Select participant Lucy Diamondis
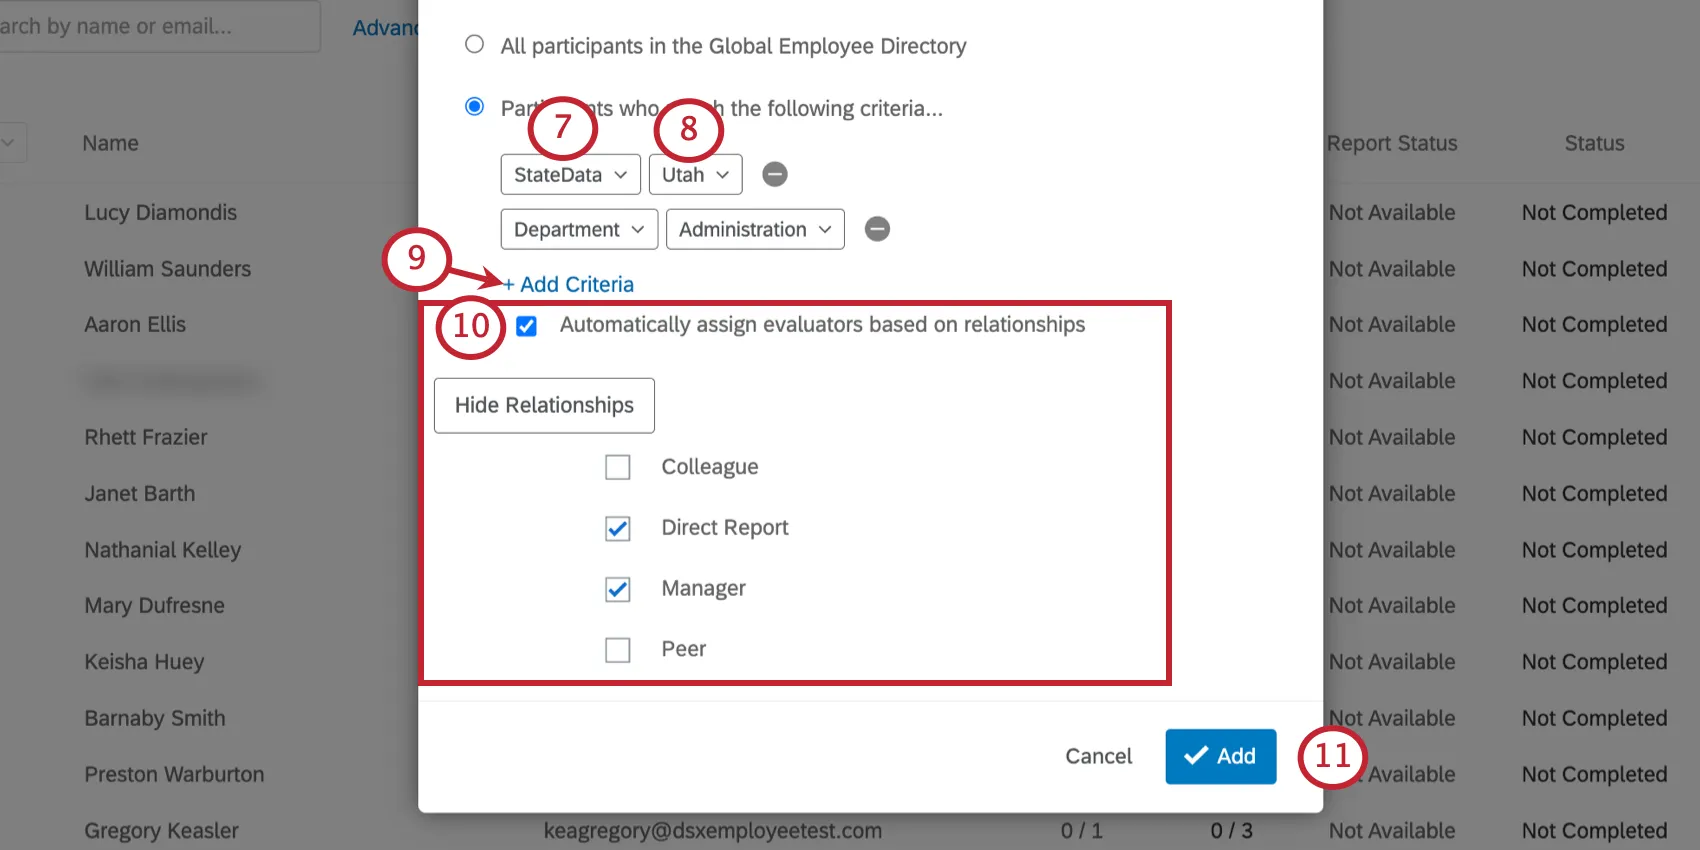Screen dimensions: 1700x850 pos(160,212)
